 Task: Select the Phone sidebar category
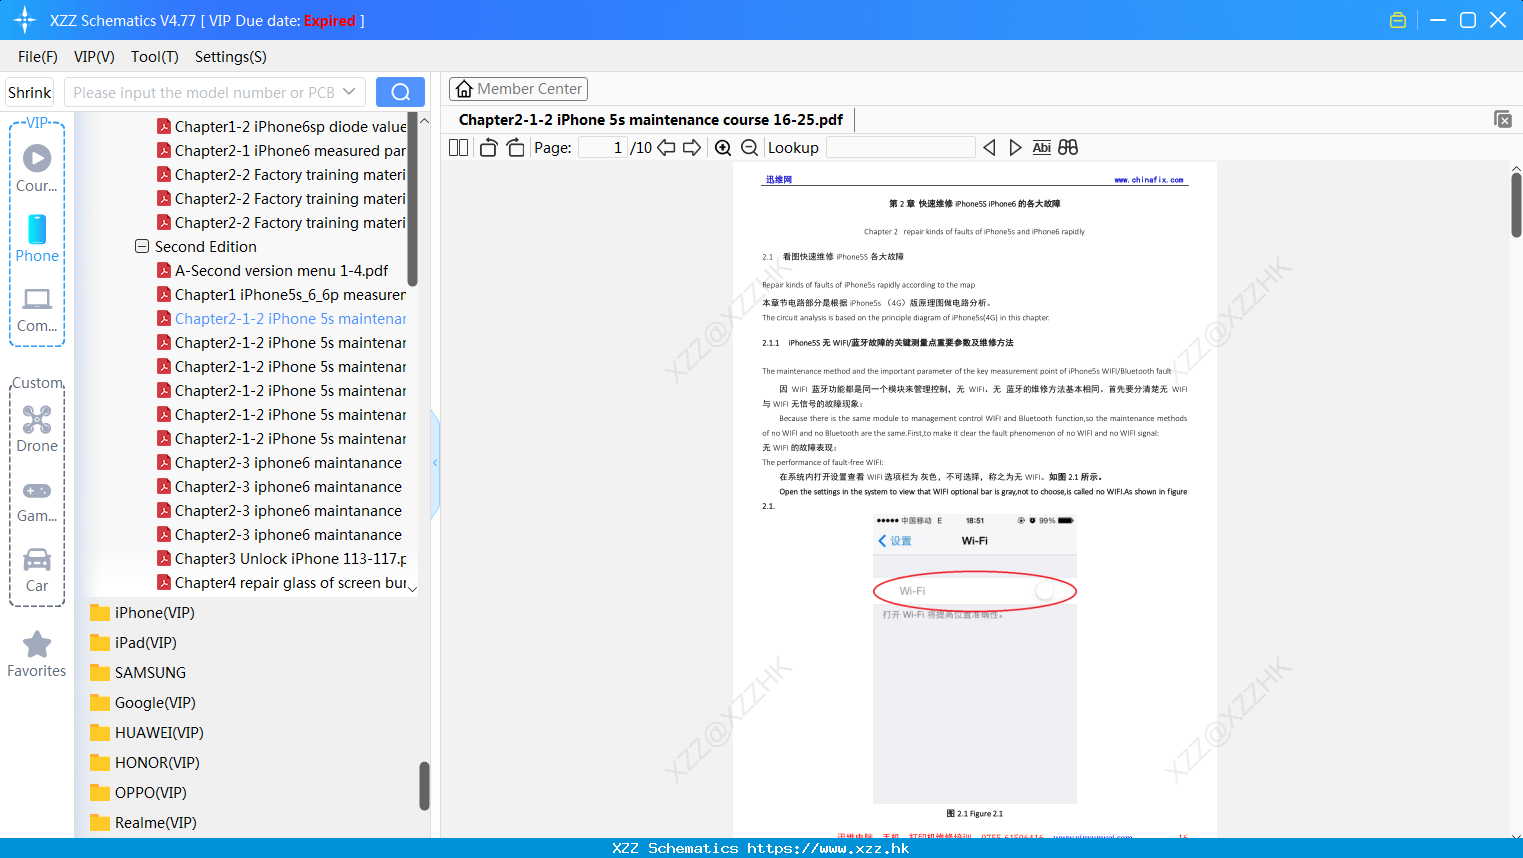coord(37,238)
